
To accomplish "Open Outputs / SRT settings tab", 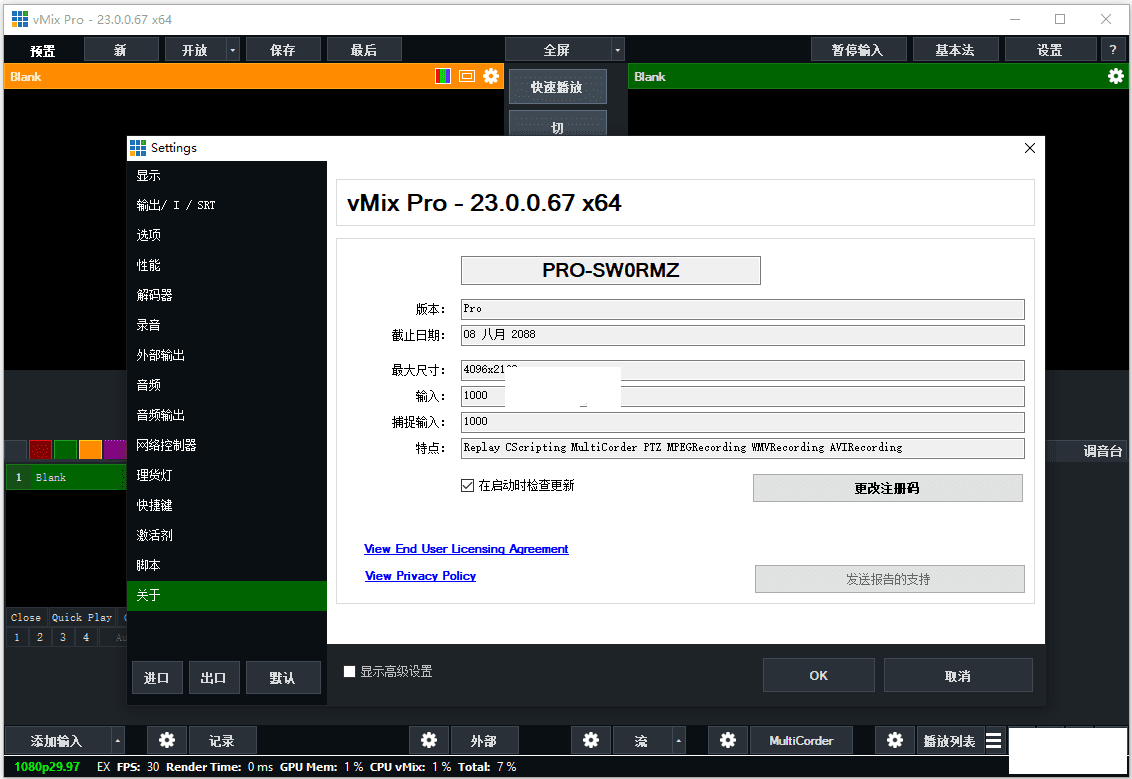I will 227,205.
